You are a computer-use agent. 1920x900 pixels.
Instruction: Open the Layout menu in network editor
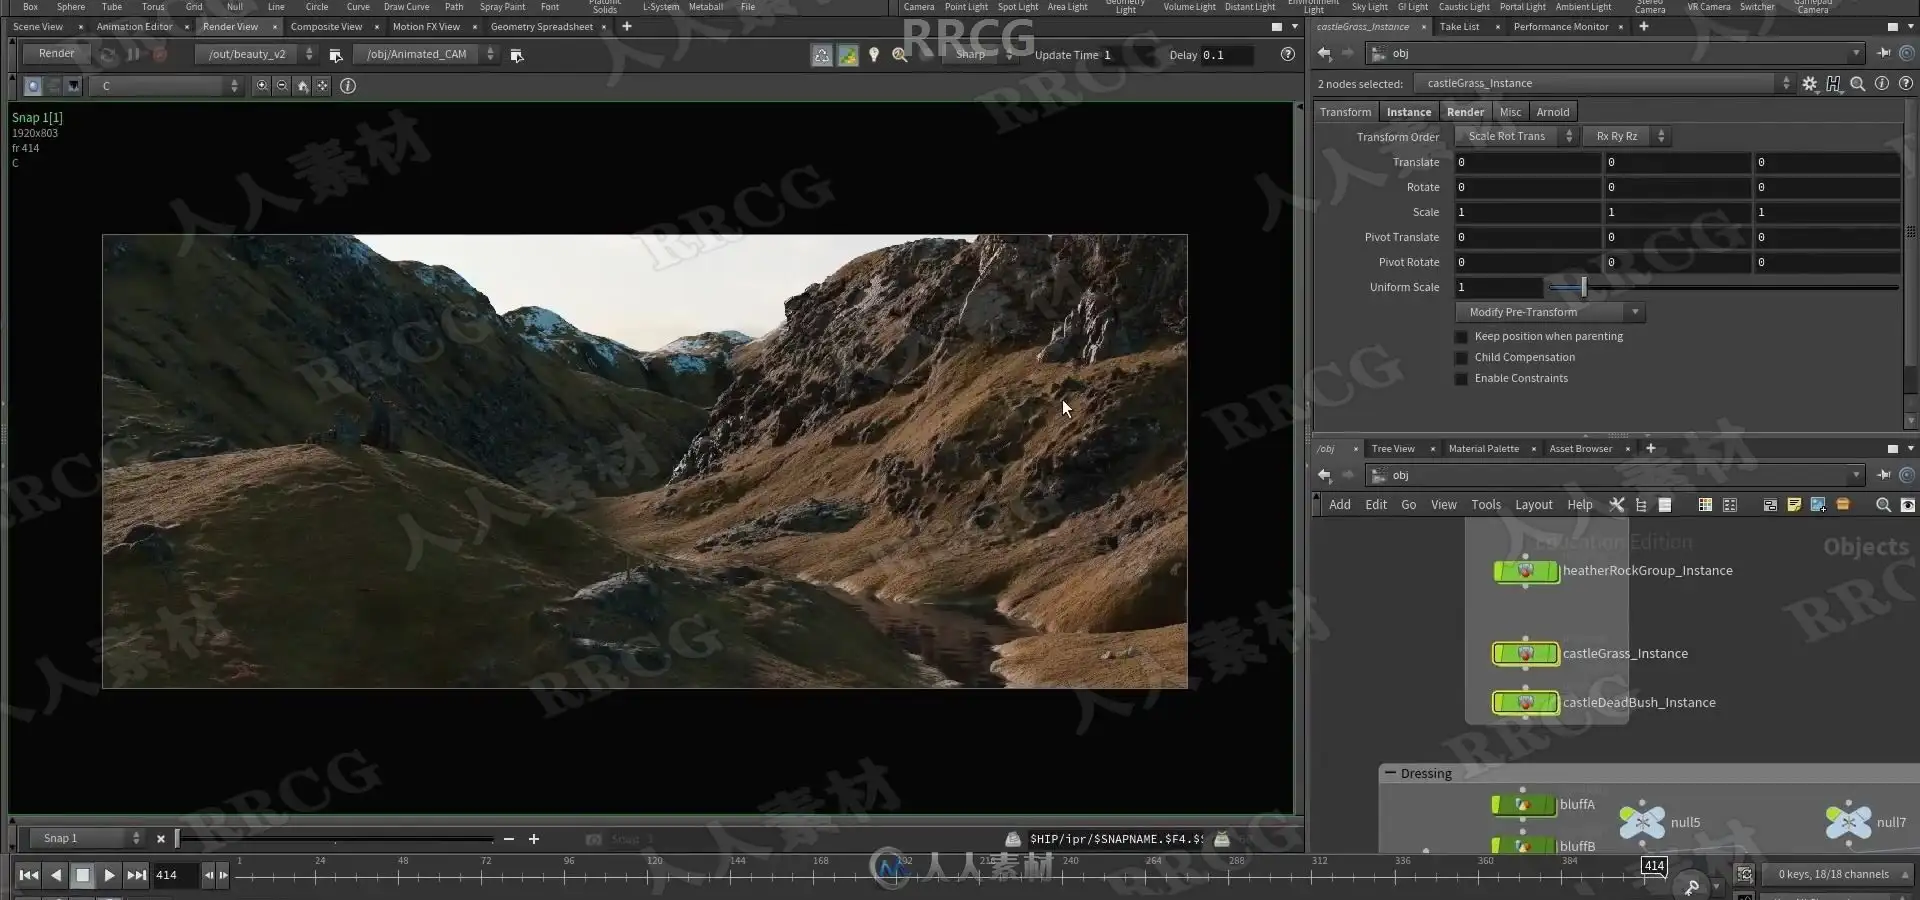coord(1533,505)
